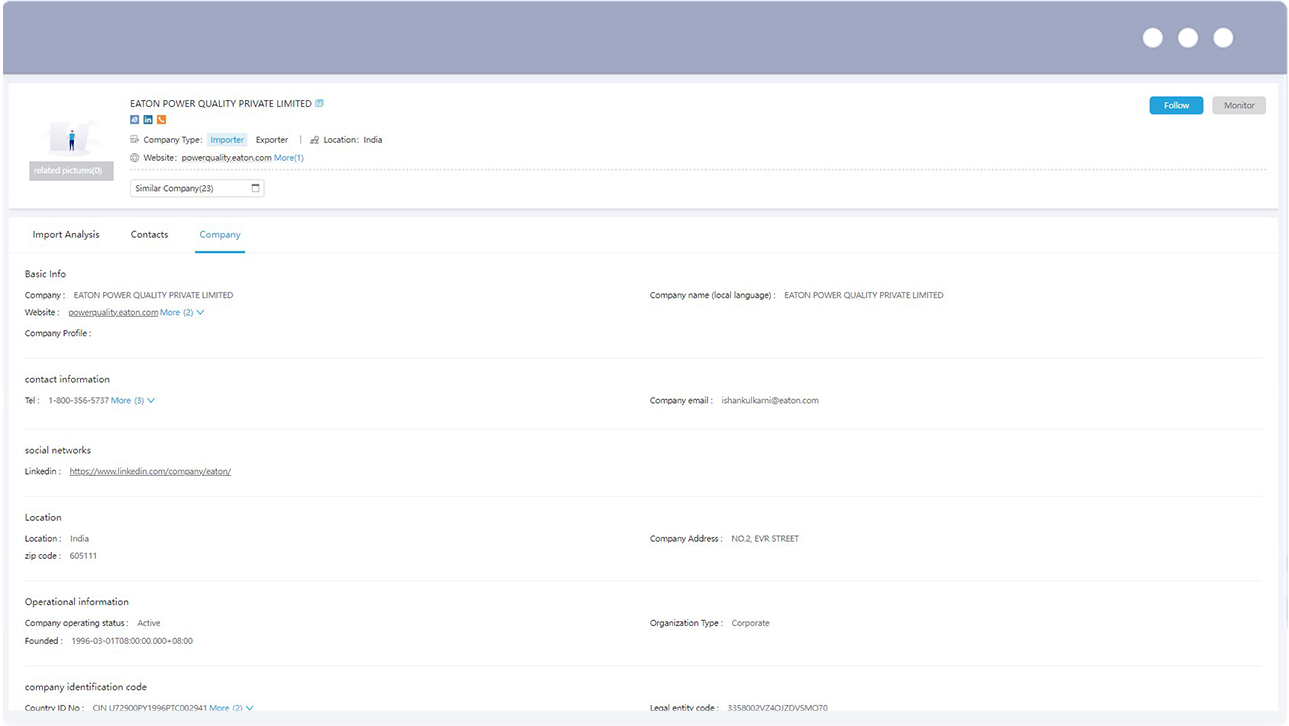
Task: Click the window icon inside Similar Company box
Action: click(x=255, y=188)
